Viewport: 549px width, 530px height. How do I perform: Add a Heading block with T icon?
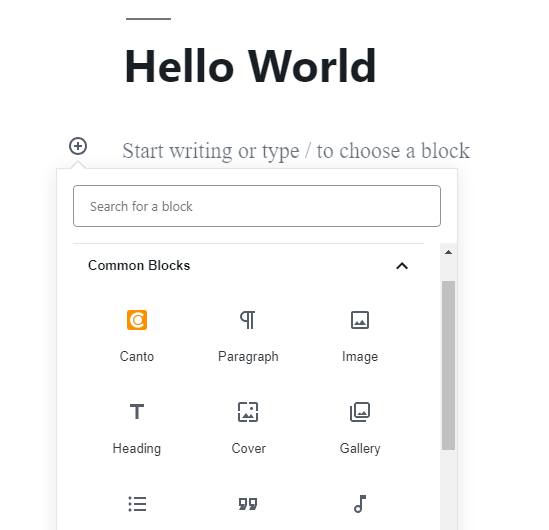tap(137, 412)
